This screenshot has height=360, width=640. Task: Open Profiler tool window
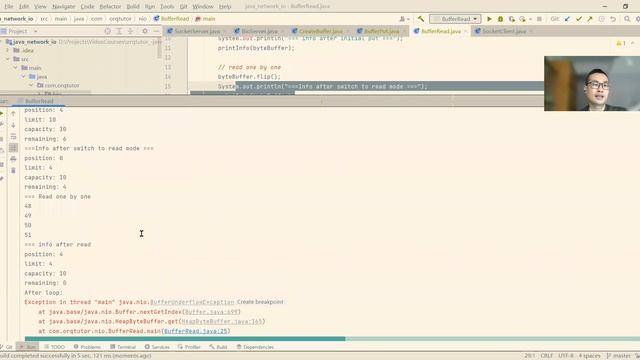click(189, 347)
